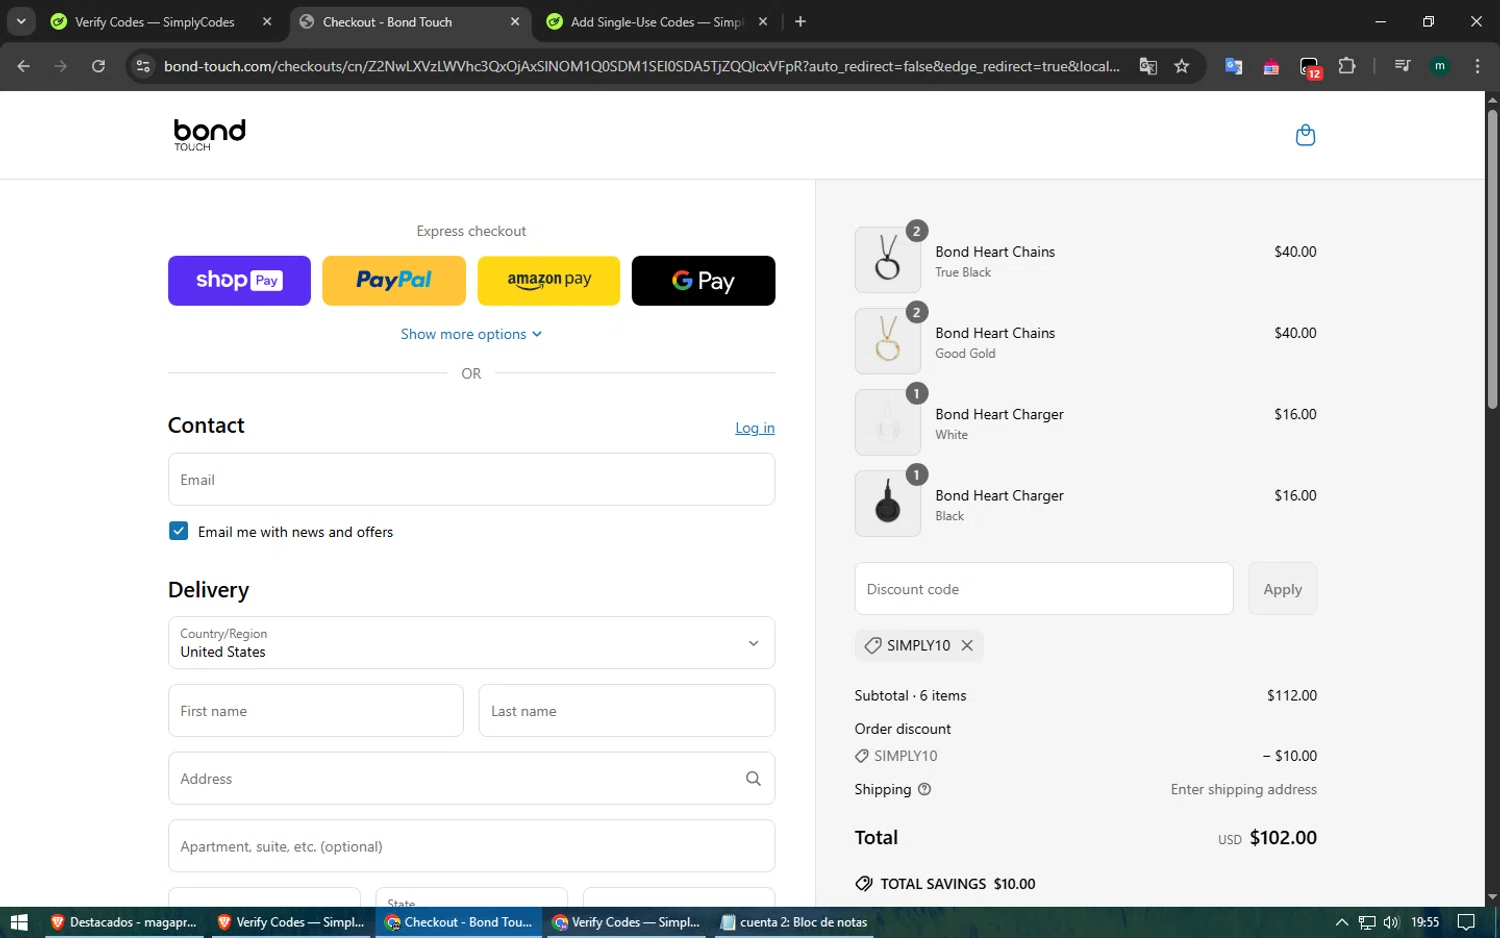Click the White Bond Heart Charger thumbnail

(x=888, y=422)
